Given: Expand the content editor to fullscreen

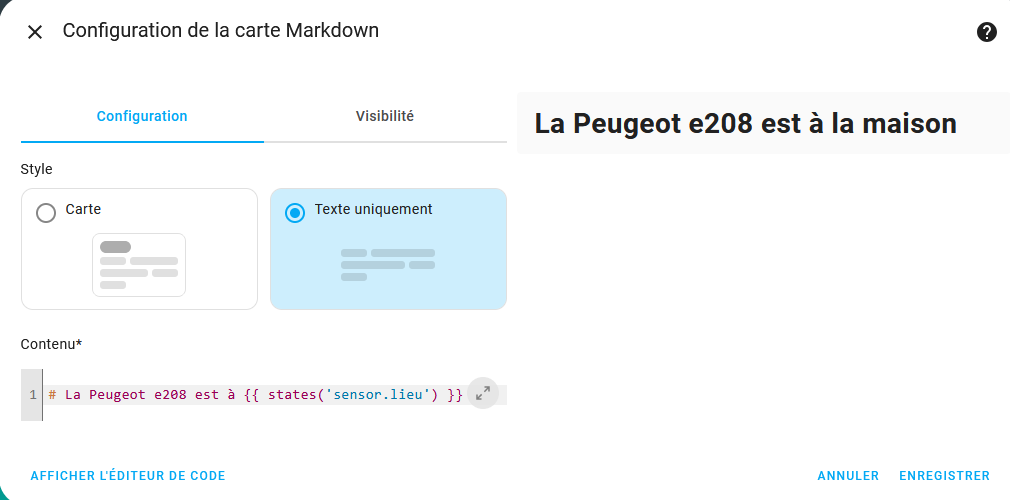Looking at the screenshot, I should (x=482, y=393).
